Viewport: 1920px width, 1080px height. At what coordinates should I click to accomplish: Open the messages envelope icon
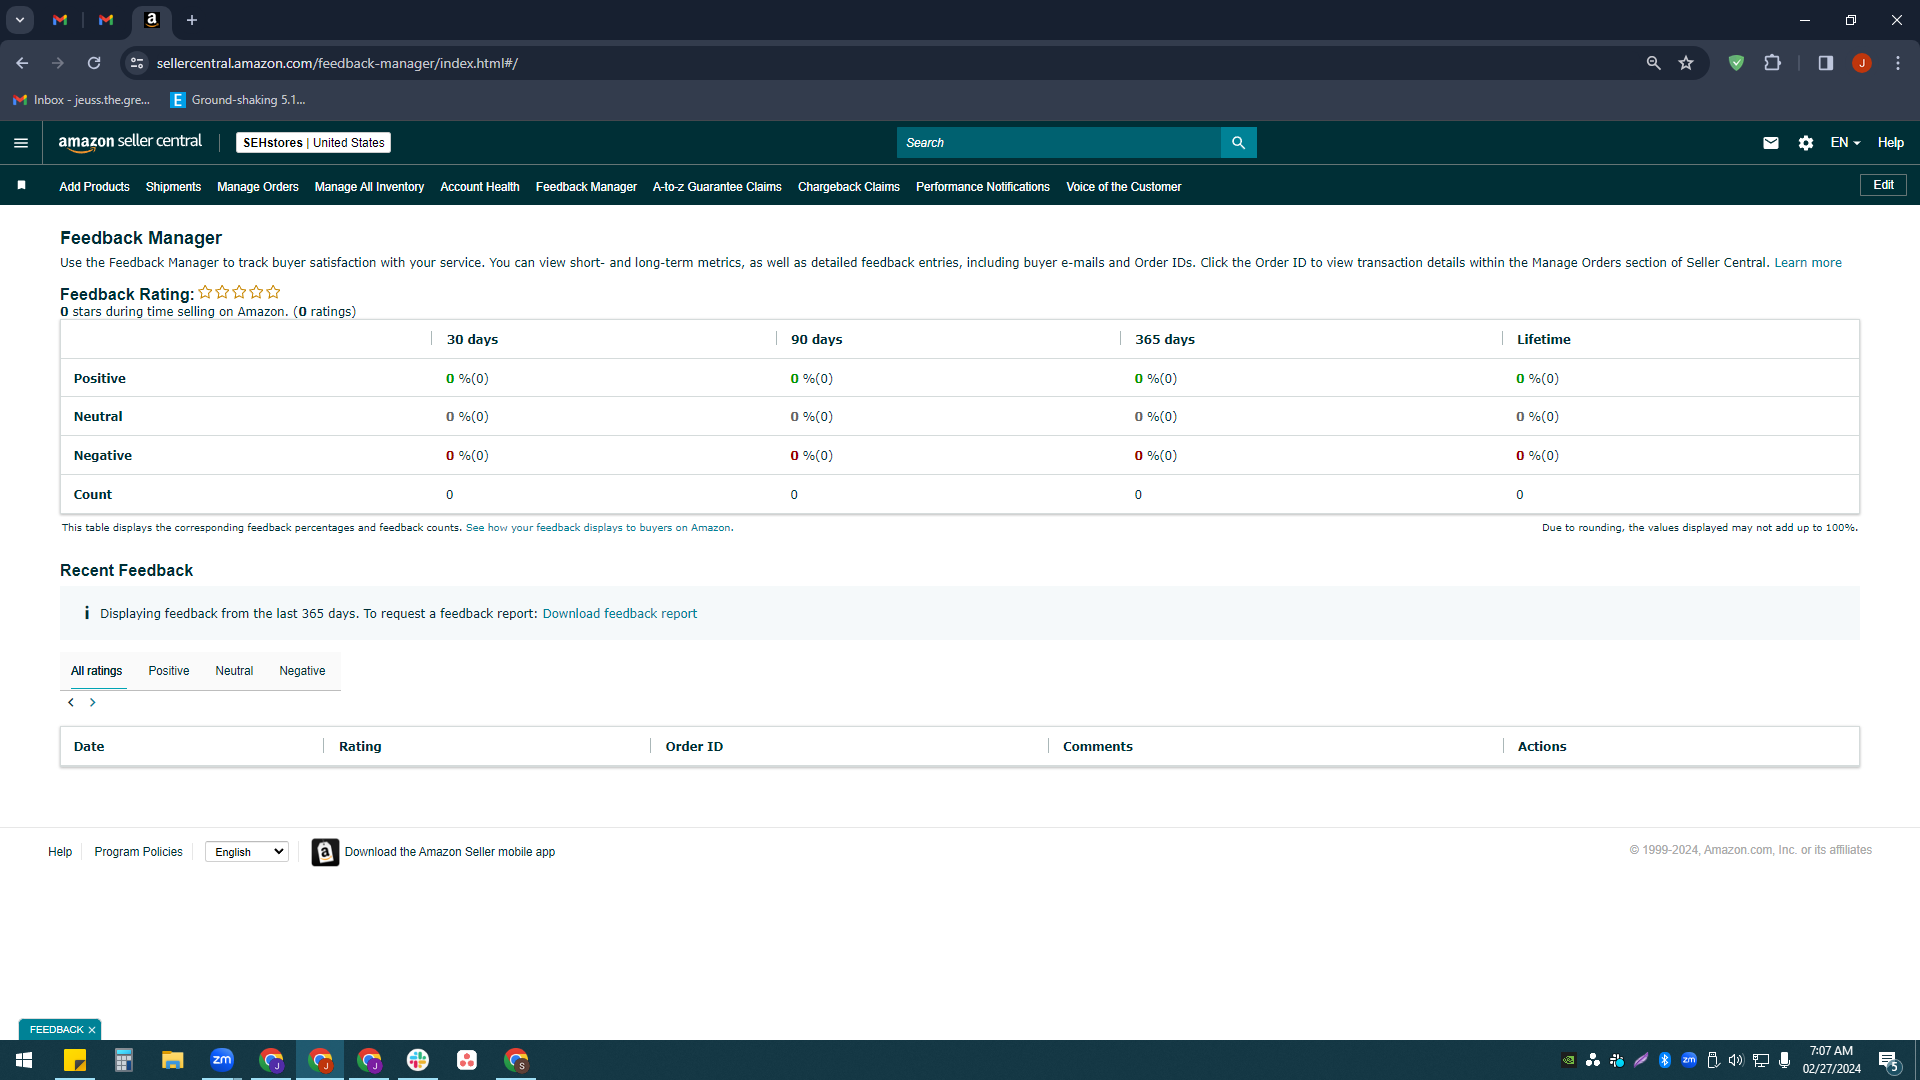[x=1770, y=143]
